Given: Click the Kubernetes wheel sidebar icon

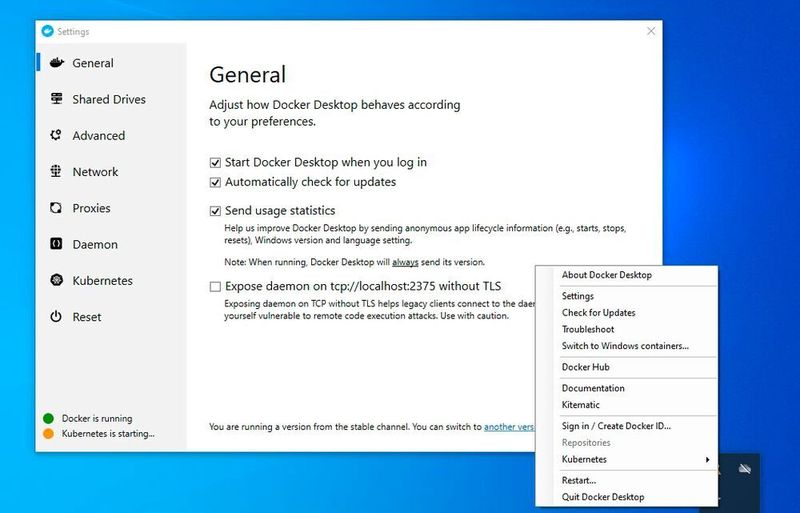Looking at the screenshot, I should pos(56,280).
